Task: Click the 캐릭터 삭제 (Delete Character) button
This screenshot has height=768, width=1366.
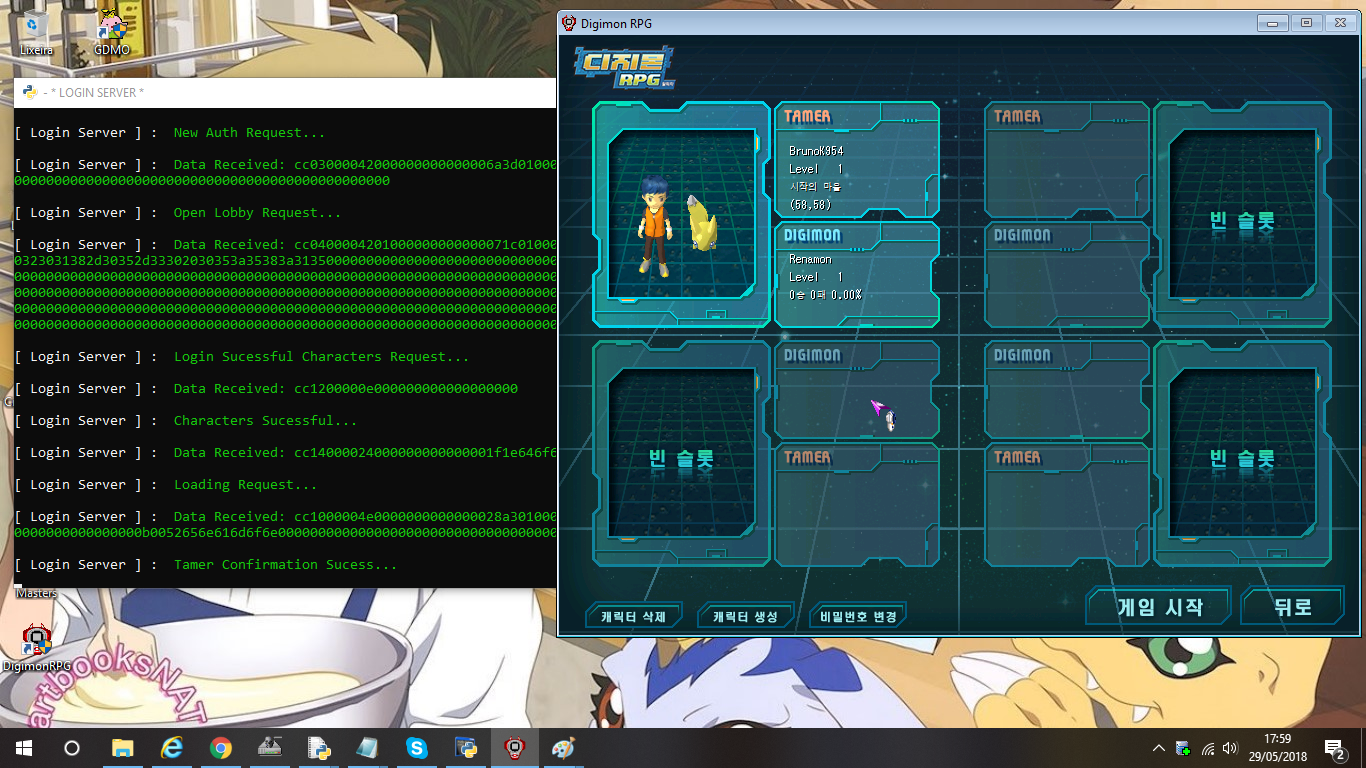Action: tap(634, 616)
